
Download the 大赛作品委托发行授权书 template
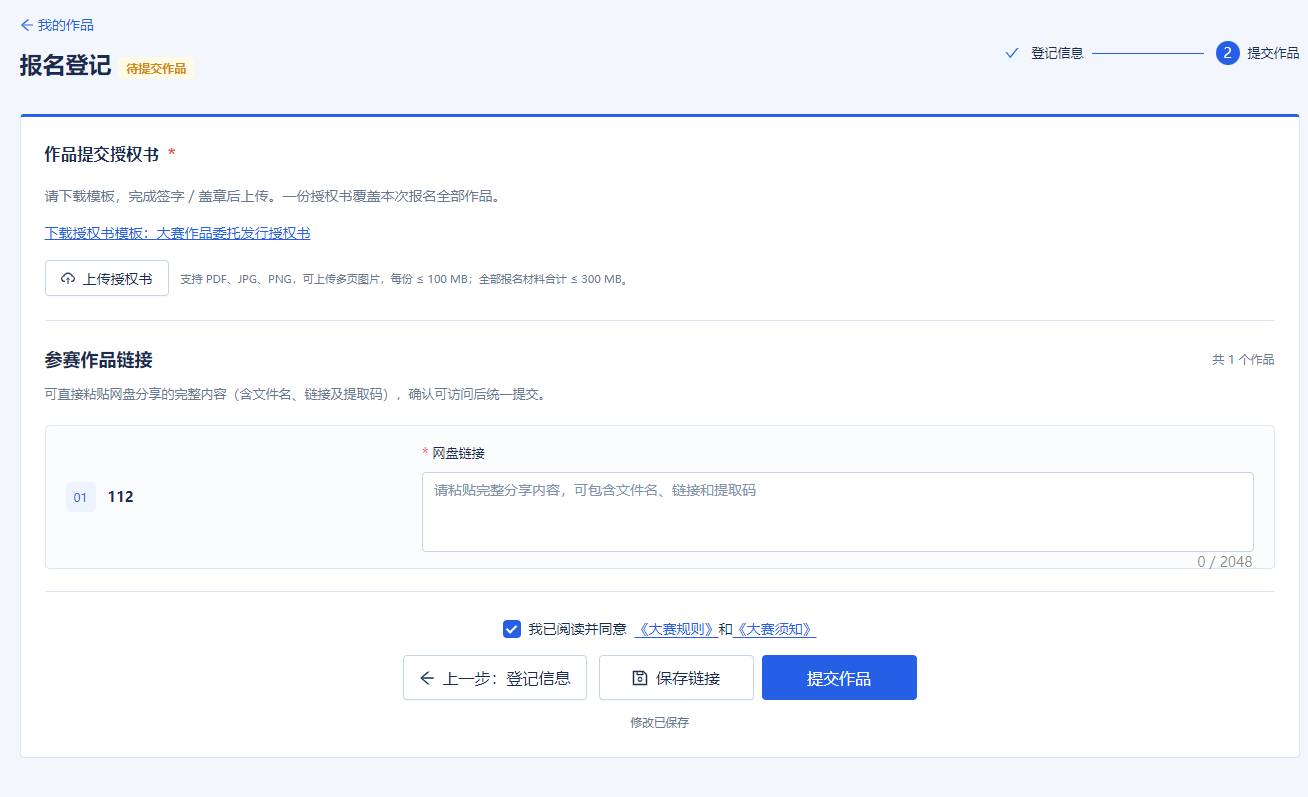pyautogui.click(x=178, y=233)
